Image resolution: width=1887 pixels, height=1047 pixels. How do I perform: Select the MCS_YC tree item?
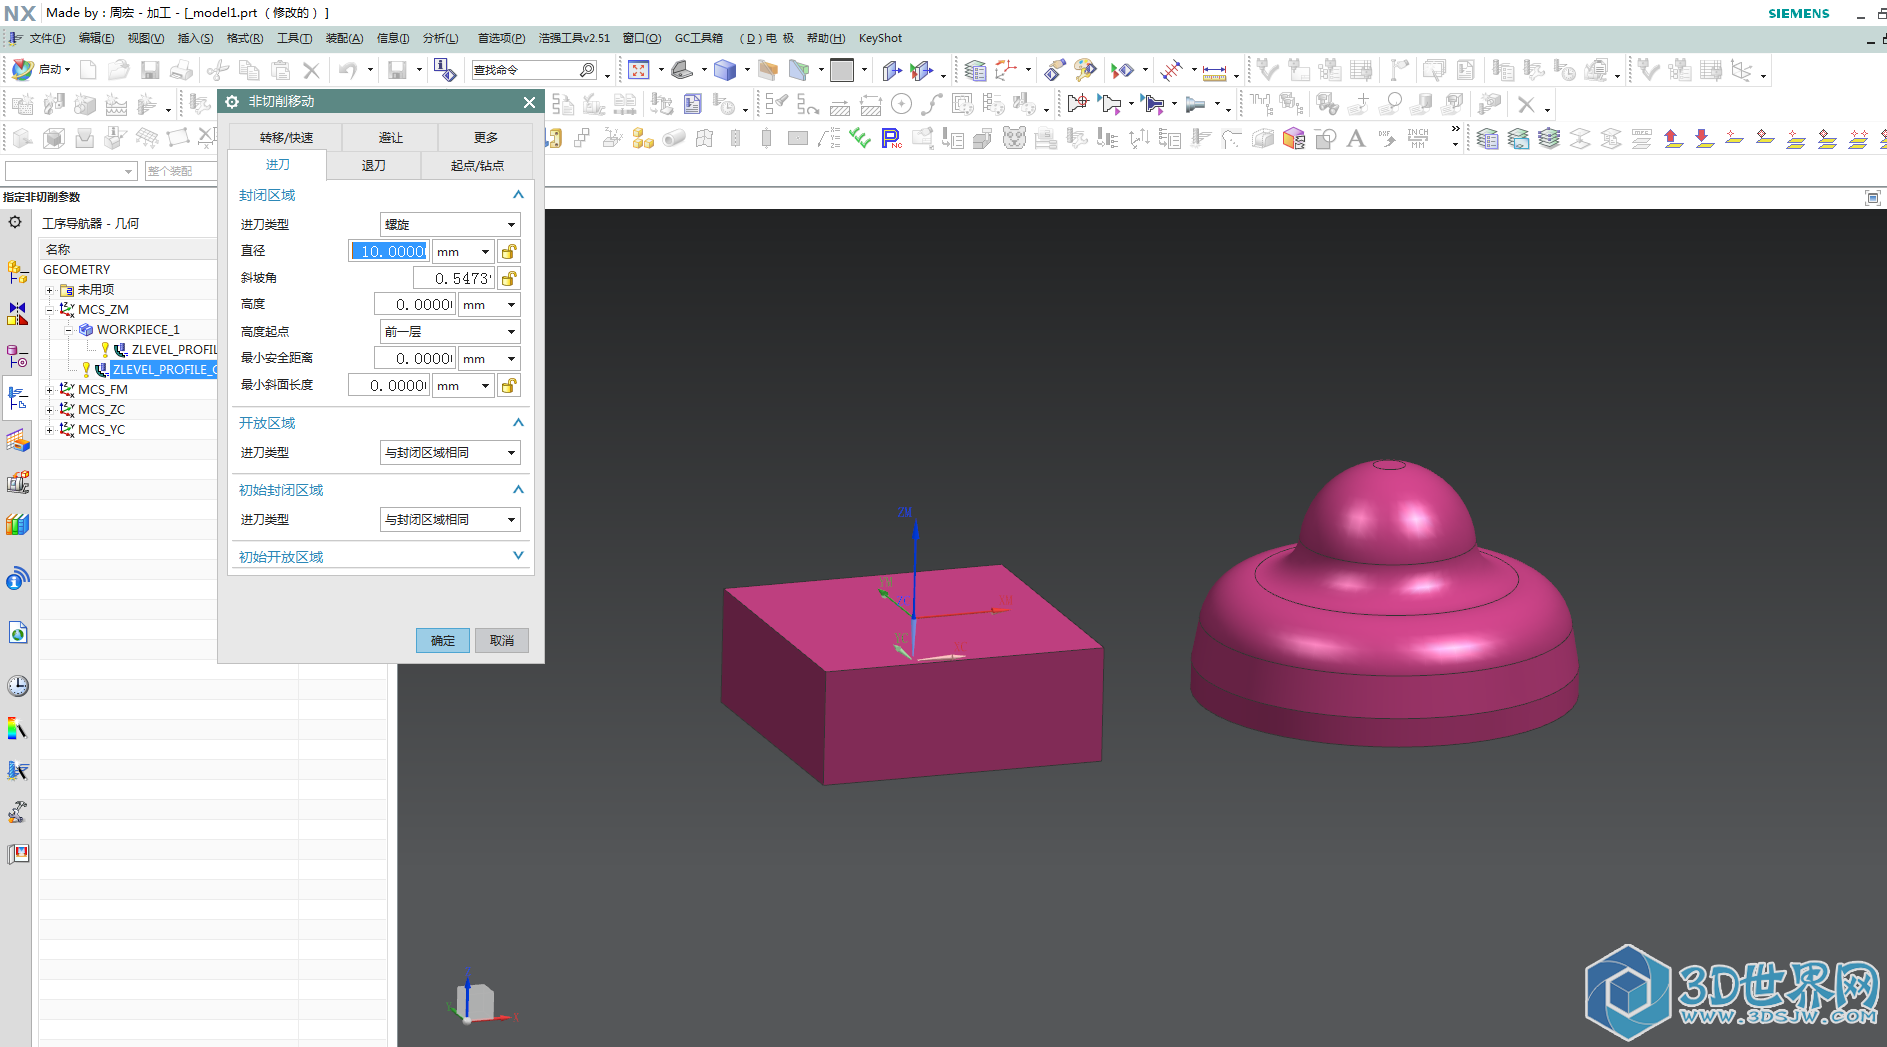point(101,430)
